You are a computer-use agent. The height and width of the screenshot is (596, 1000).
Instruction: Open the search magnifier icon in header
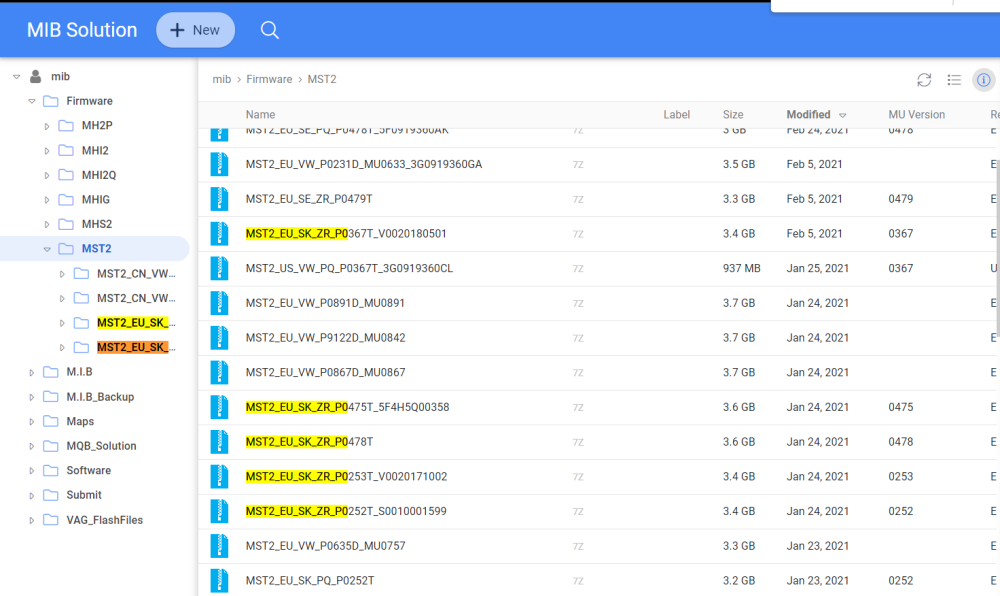(x=270, y=30)
